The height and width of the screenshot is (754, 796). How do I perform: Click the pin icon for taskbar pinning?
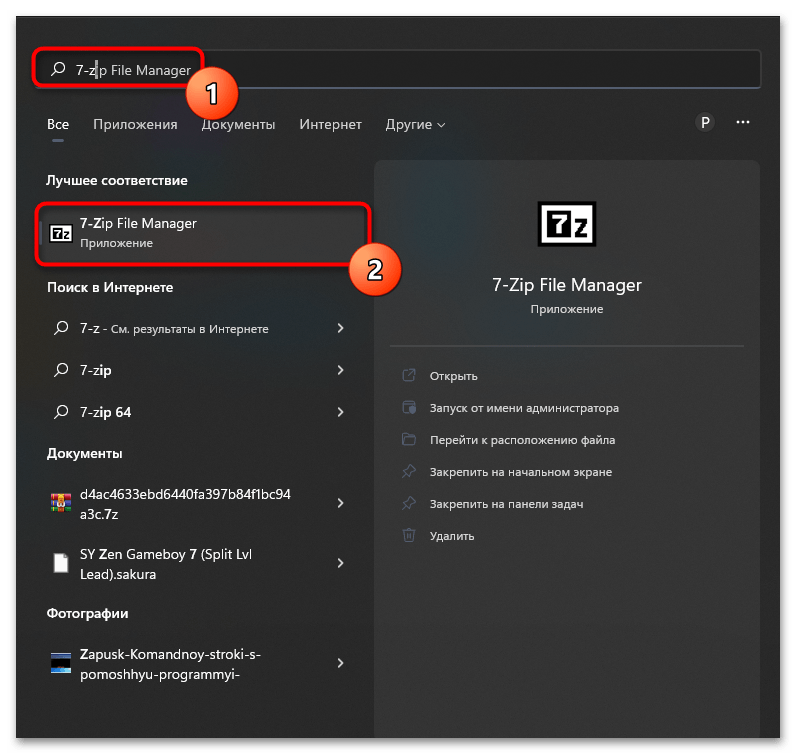click(409, 504)
